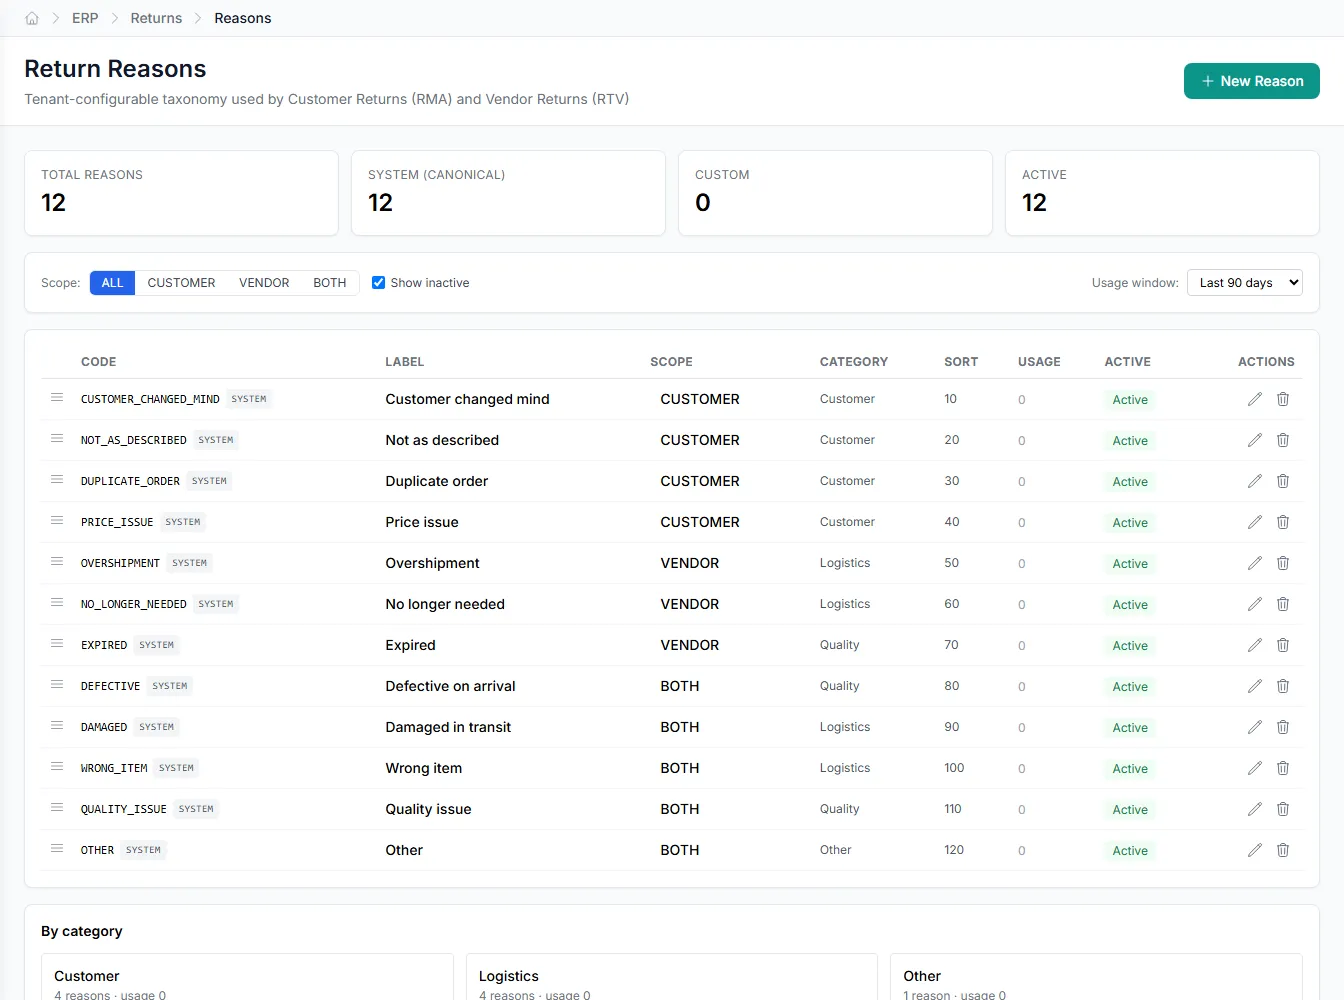Uncheck the Show inactive checkbox

[378, 283]
